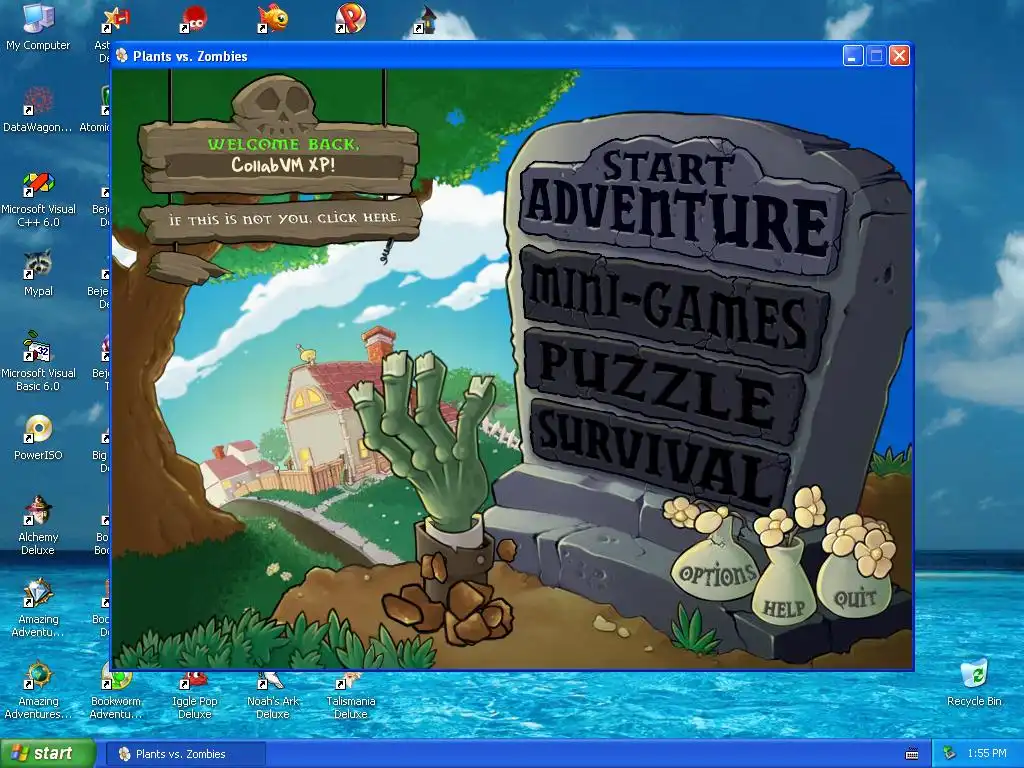Select Microsoft Visual Basic 6.0 icon
This screenshot has height=768, width=1024.
[x=38, y=362]
